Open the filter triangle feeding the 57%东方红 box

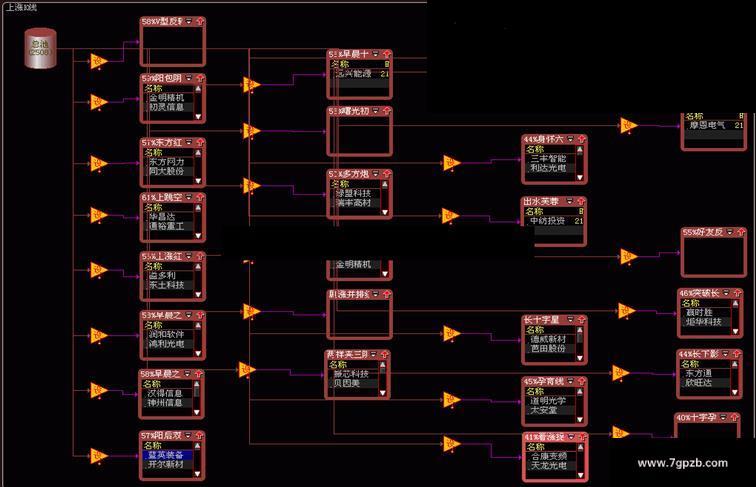[99, 163]
